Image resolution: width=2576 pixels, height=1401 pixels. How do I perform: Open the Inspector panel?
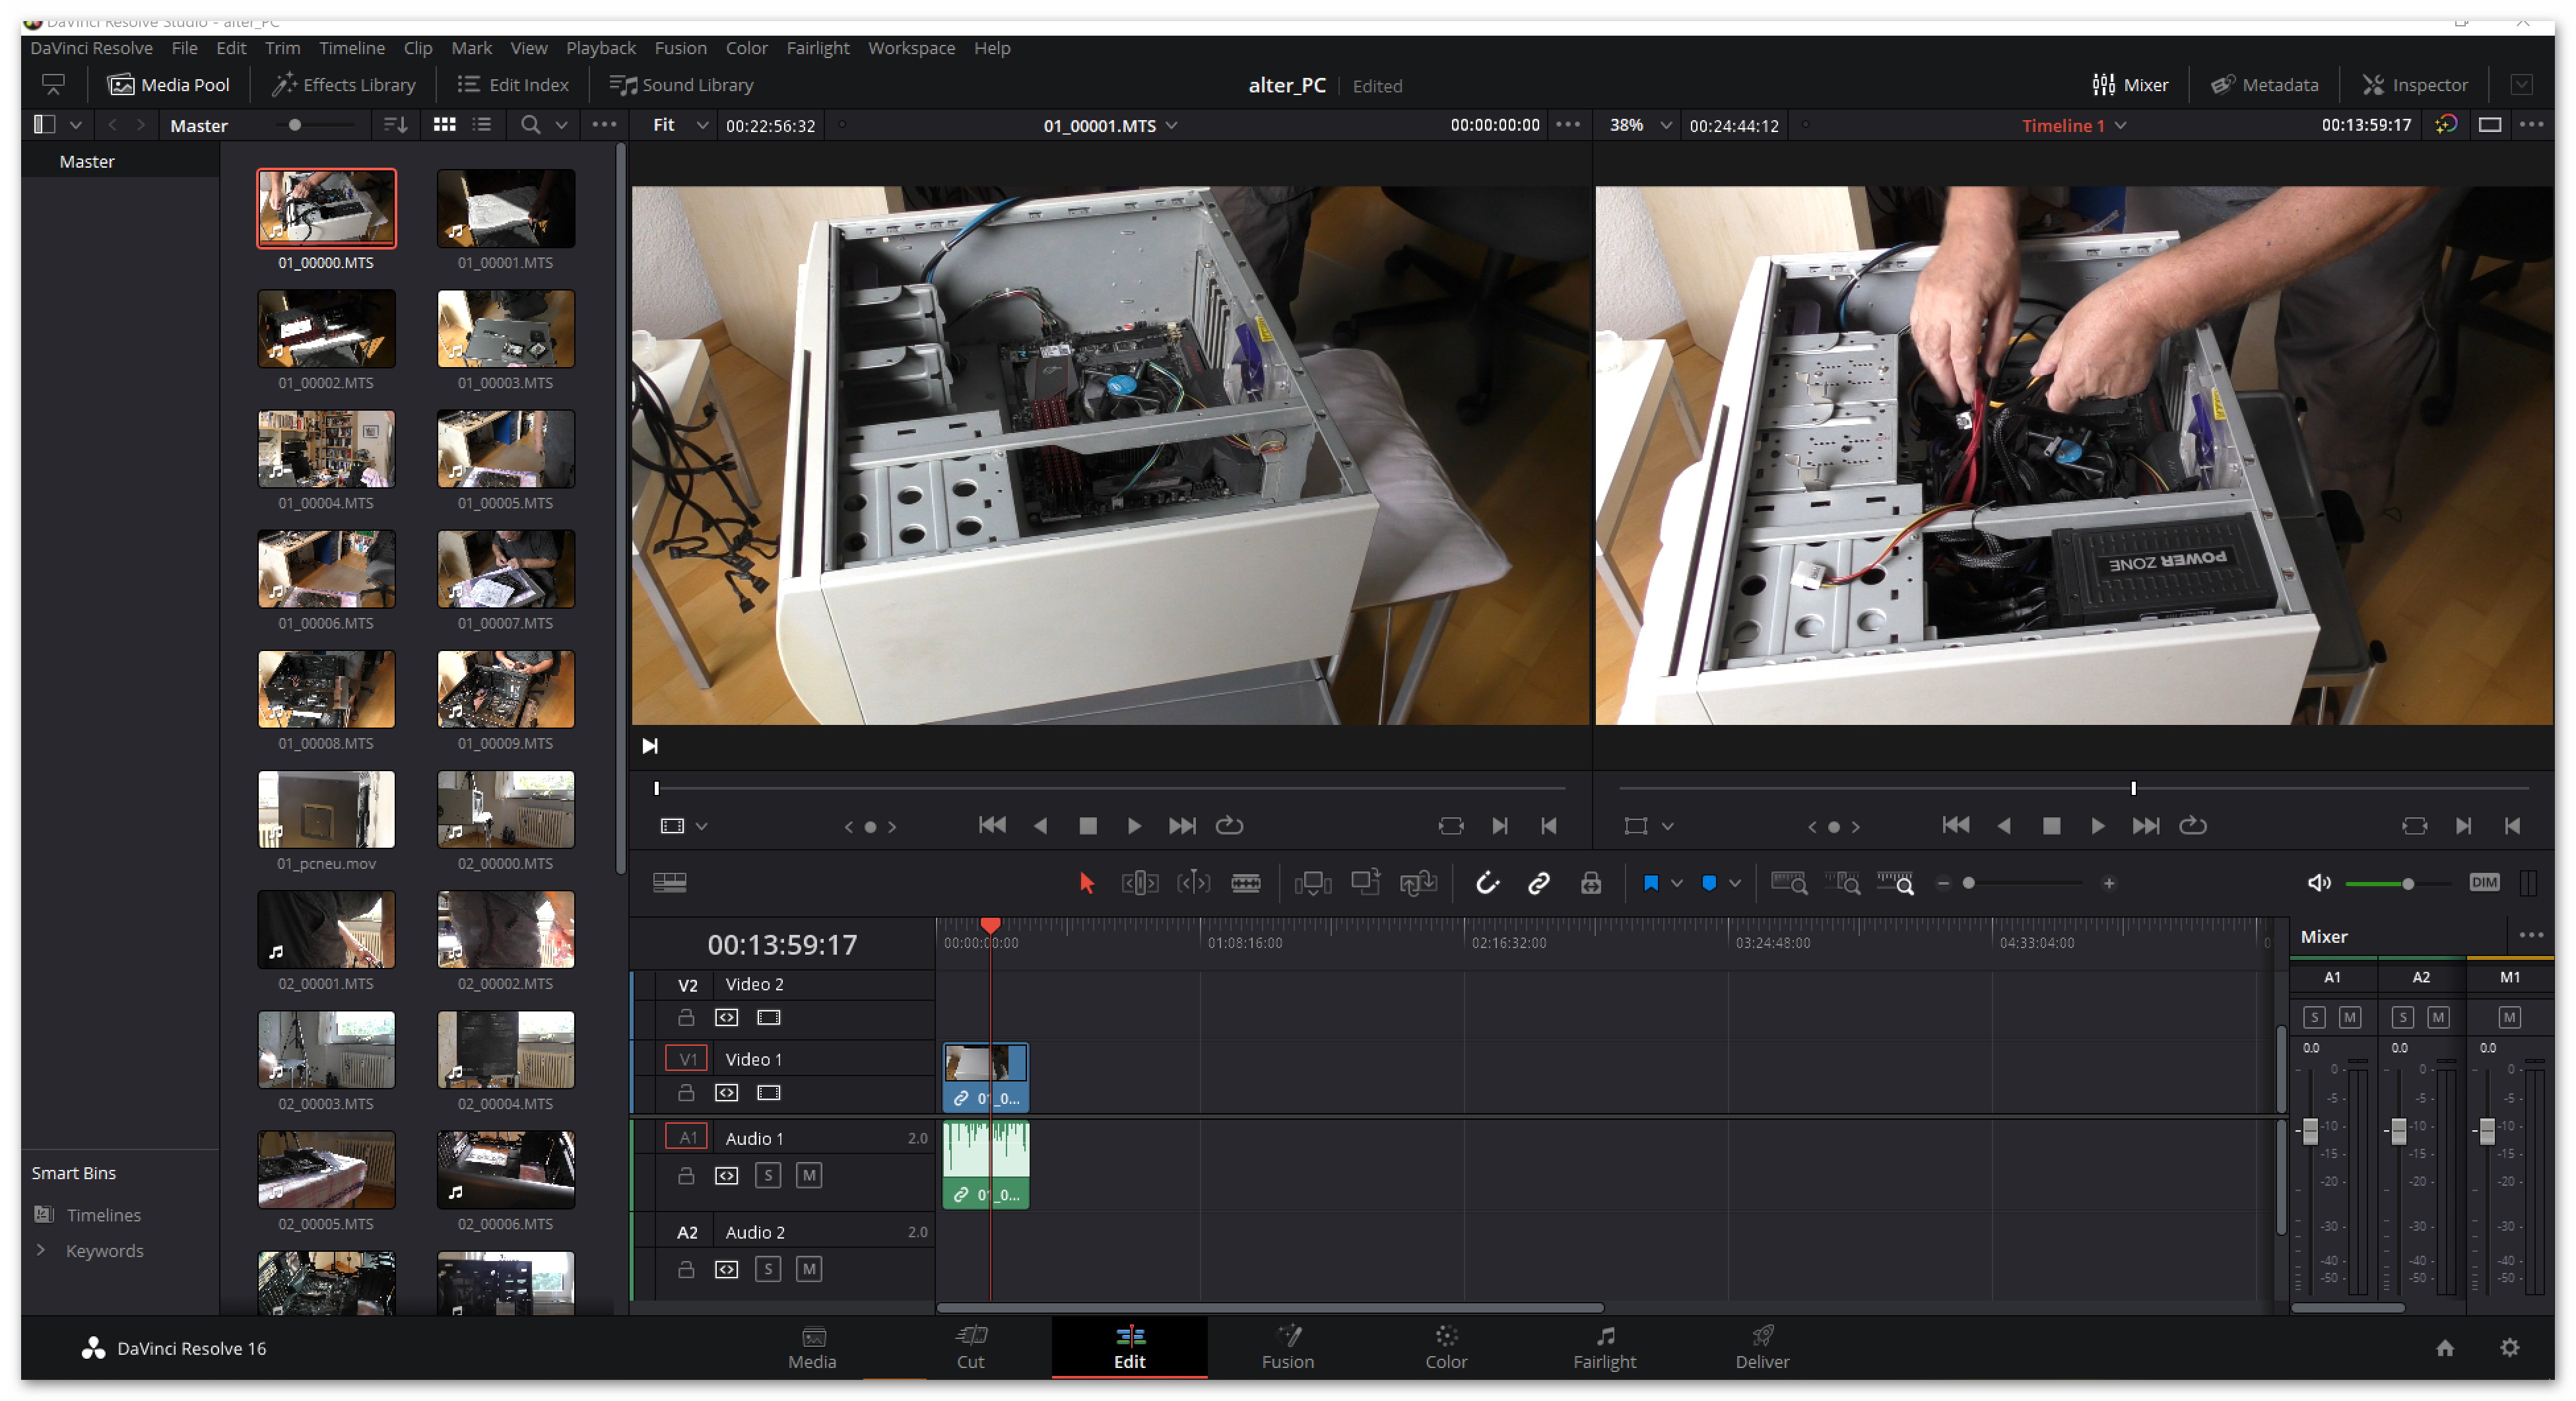coord(2415,85)
